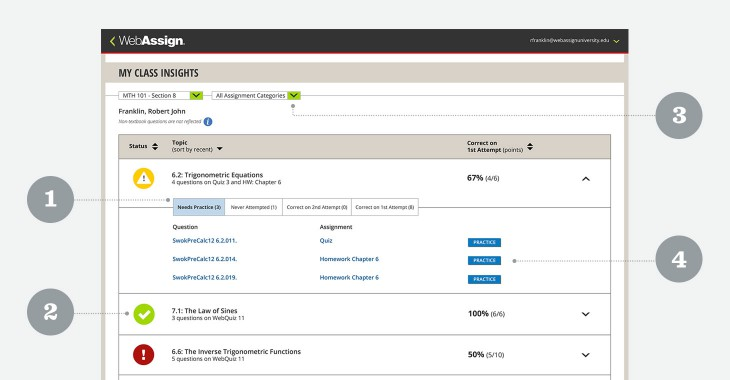Click the student name Franklin, Robert John

(x=152, y=111)
